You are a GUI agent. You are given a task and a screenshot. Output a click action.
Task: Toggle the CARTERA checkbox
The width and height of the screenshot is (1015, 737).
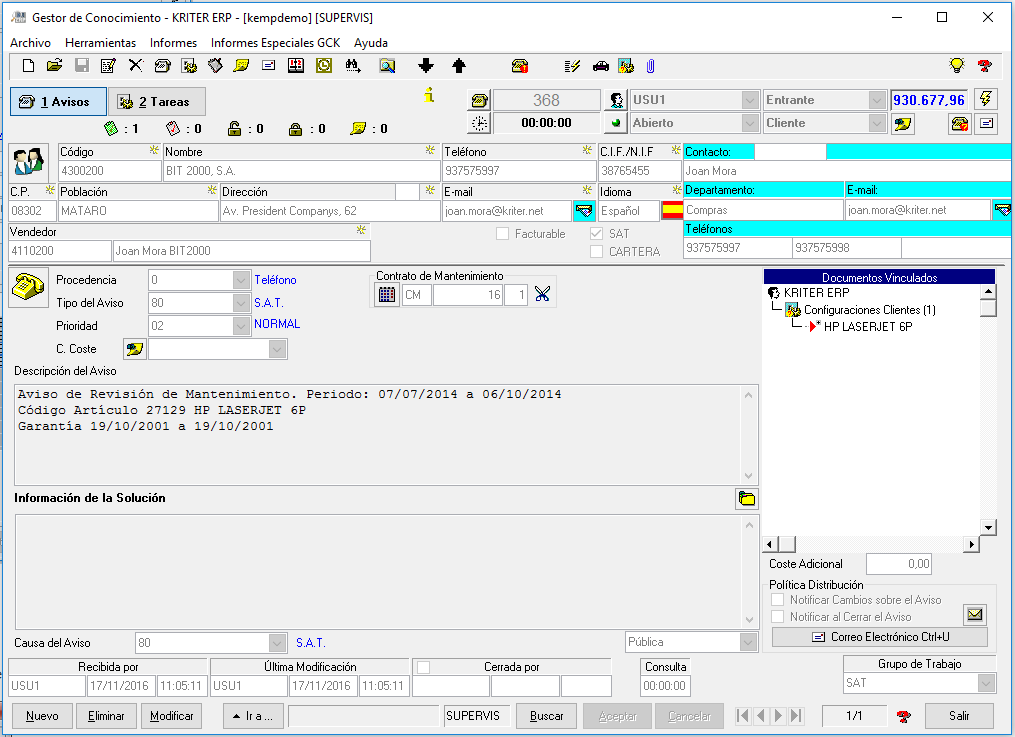tap(596, 252)
